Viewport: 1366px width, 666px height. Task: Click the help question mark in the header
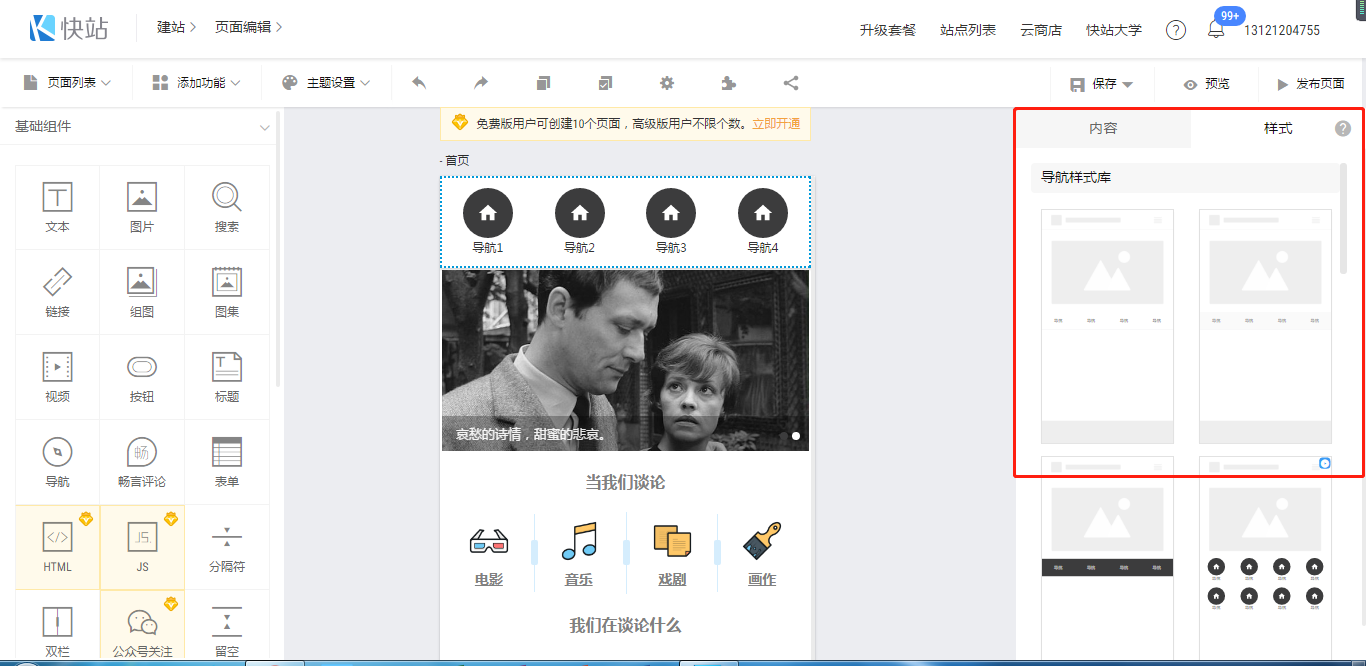1176,30
